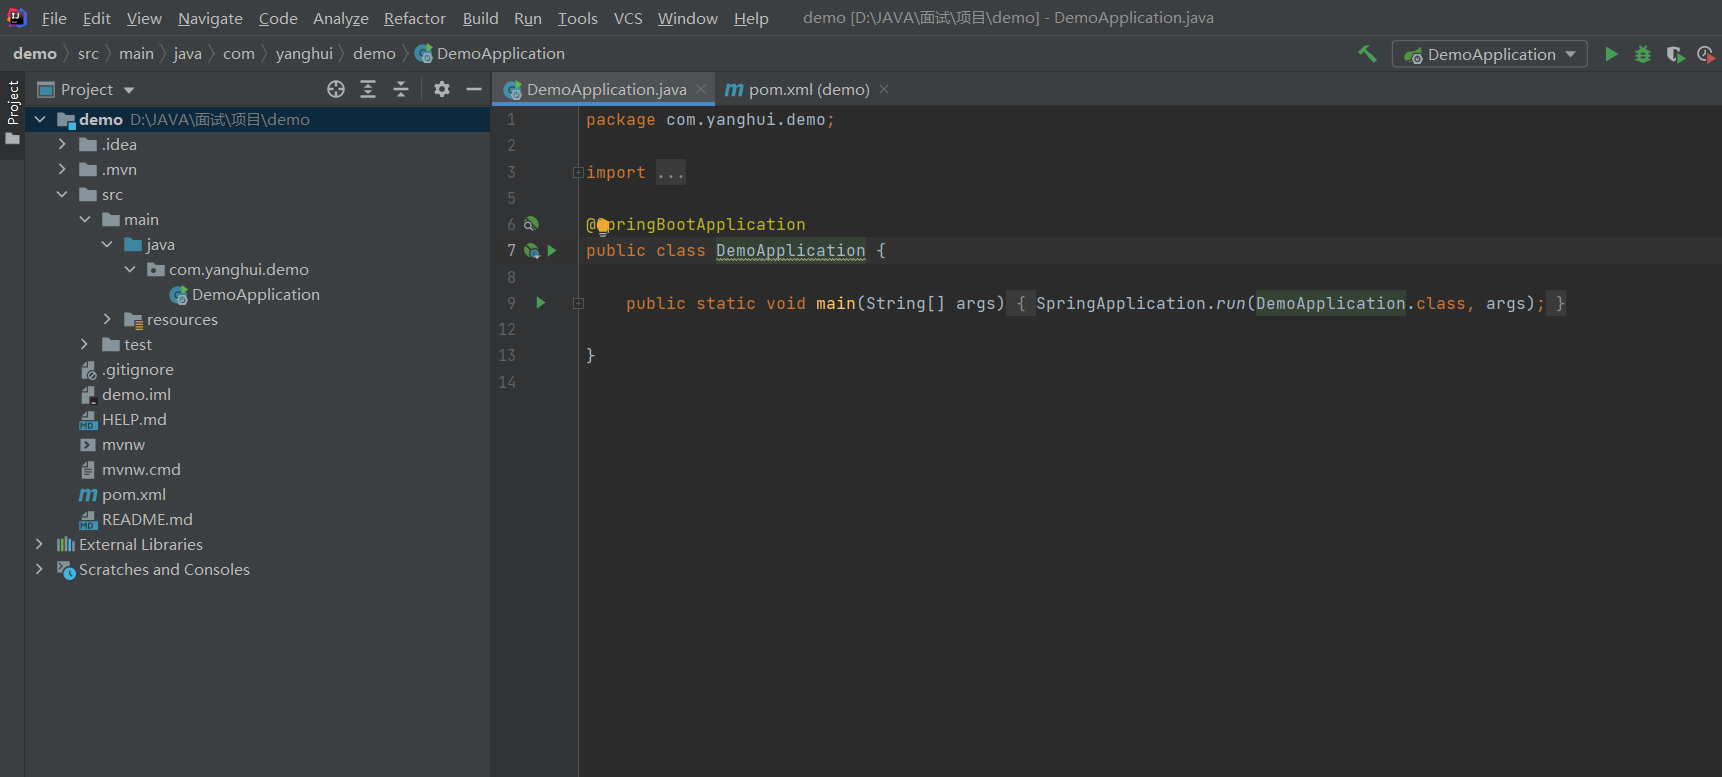Open the Analyze menu

click(341, 18)
